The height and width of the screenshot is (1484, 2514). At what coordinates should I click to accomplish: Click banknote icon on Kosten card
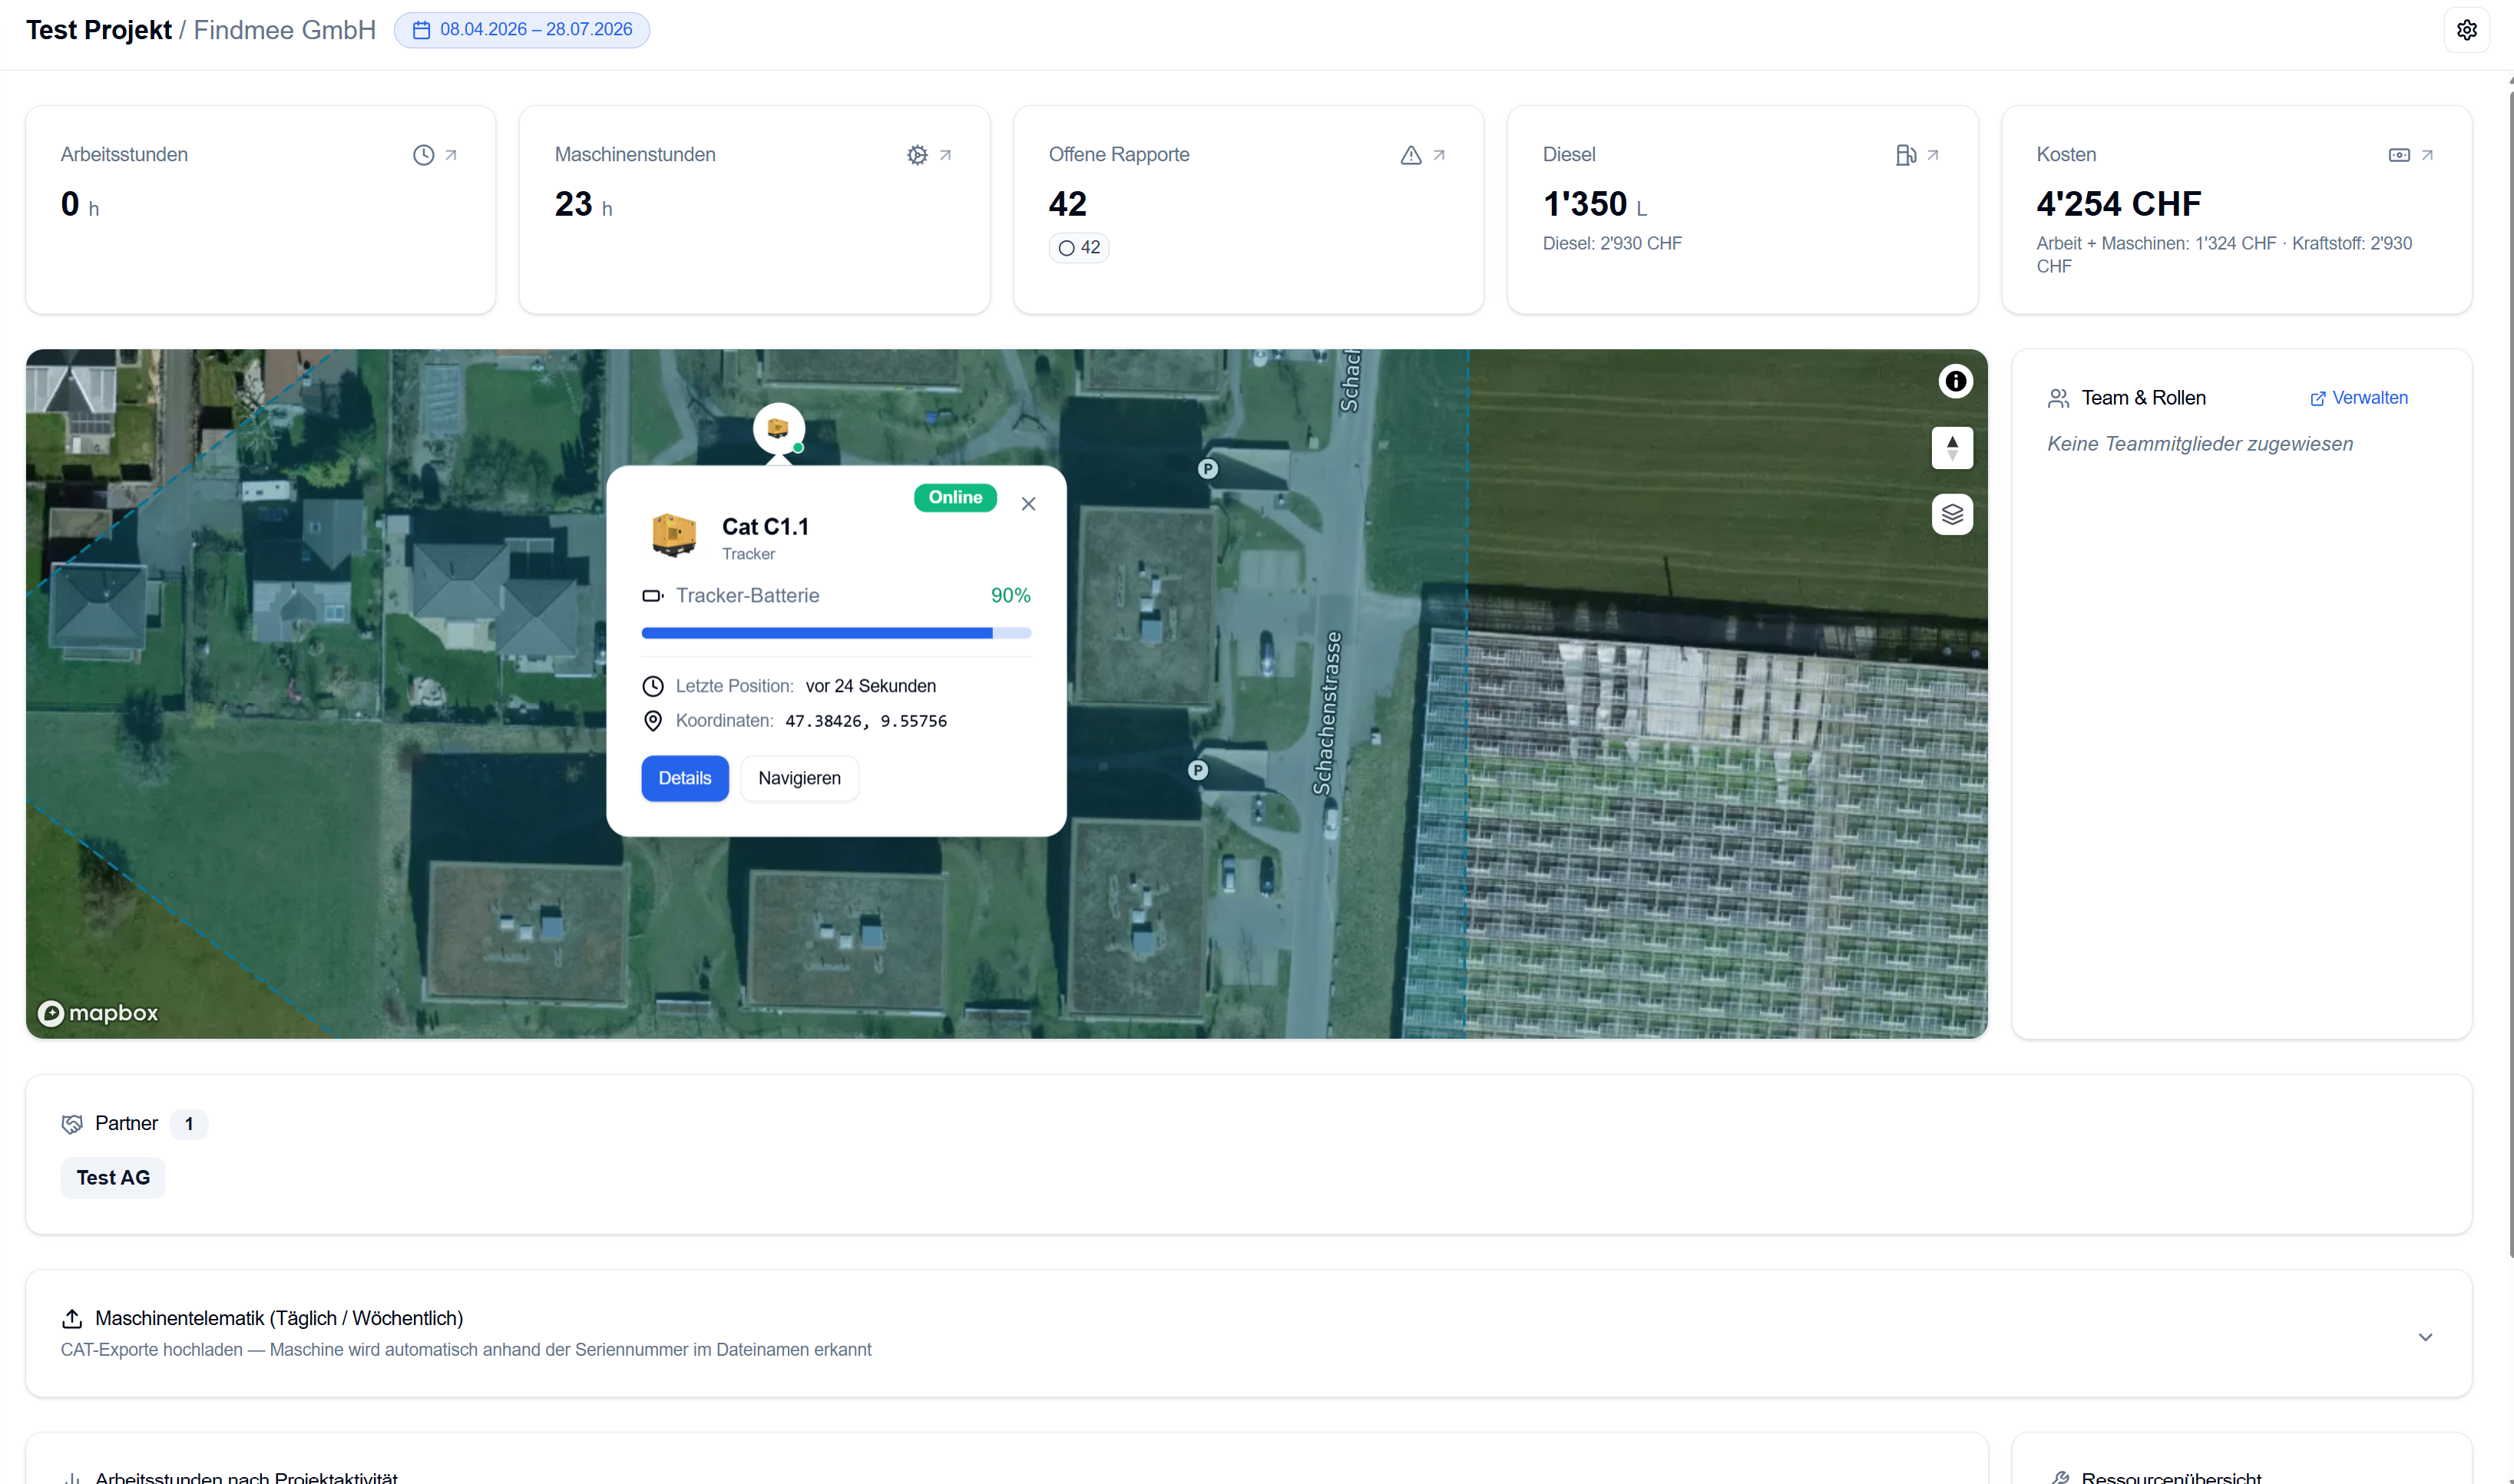[x=2399, y=155]
